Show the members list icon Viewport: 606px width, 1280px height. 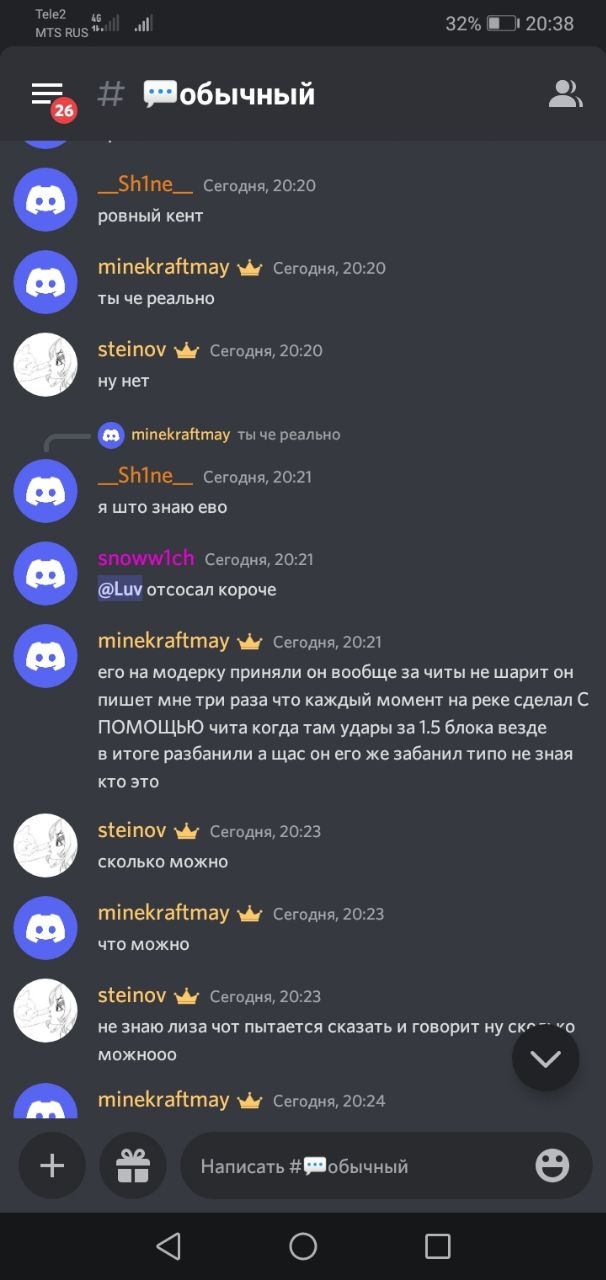point(565,94)
